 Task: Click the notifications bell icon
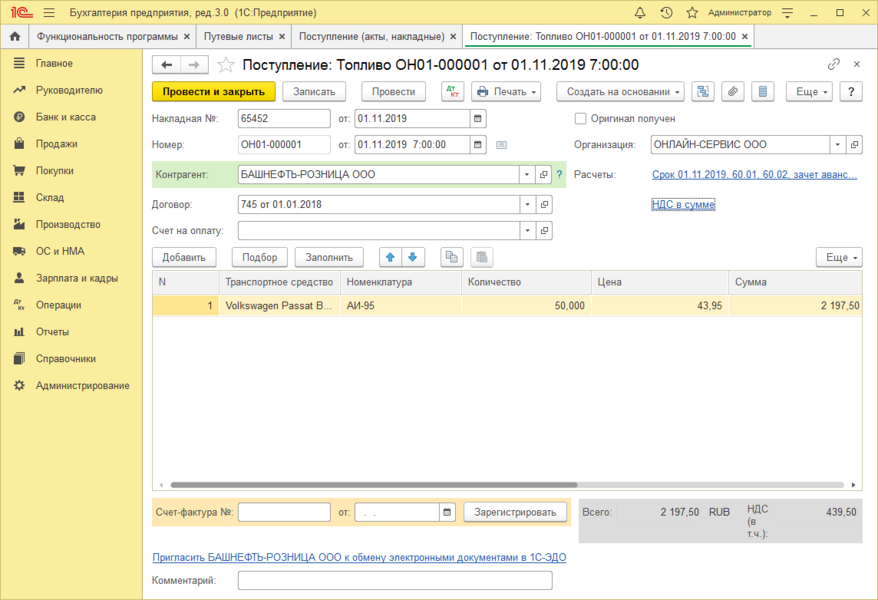coord(640,12)
